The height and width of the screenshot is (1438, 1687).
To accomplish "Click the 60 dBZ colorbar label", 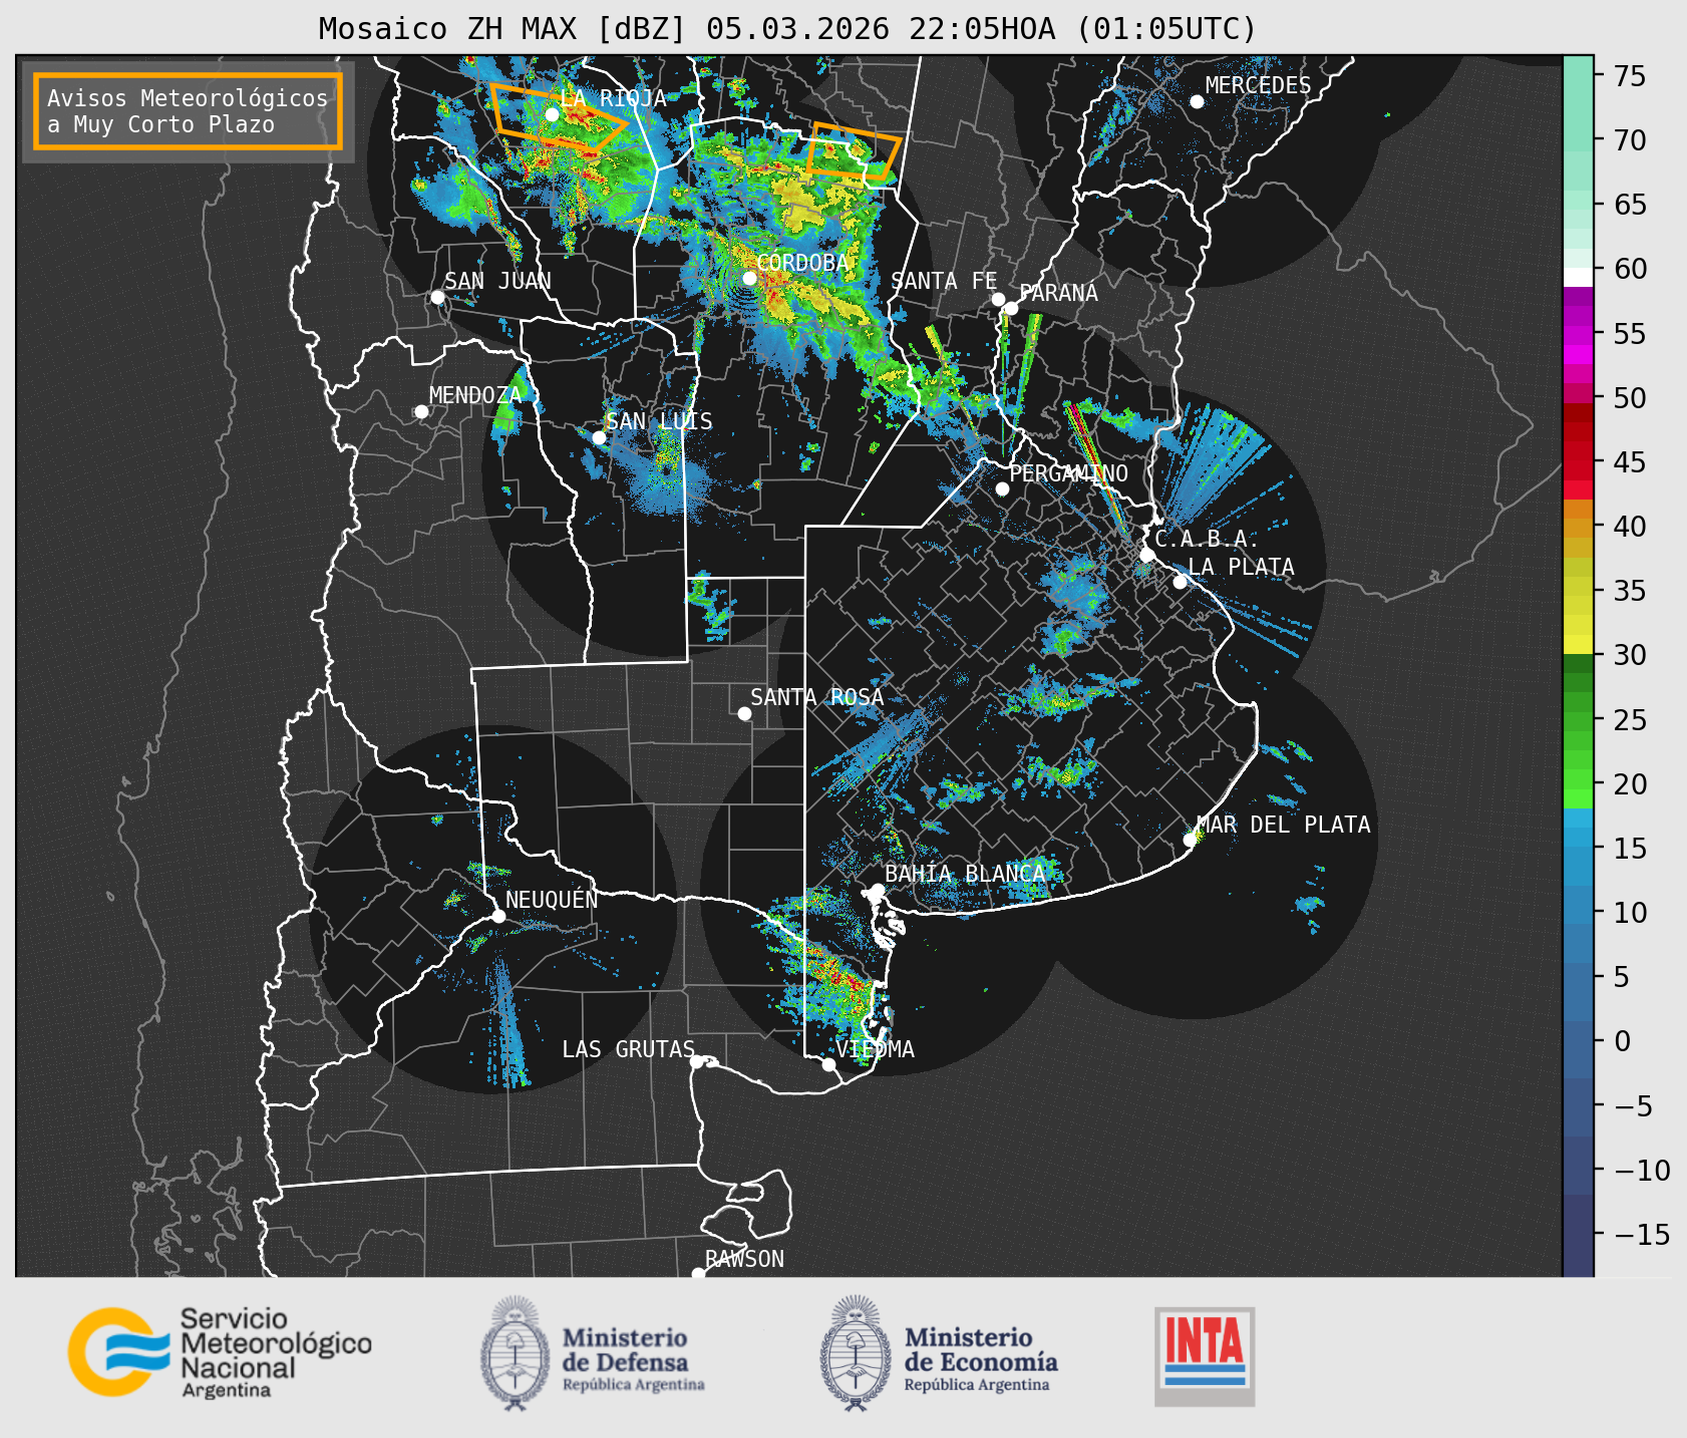I will 1630,269.
